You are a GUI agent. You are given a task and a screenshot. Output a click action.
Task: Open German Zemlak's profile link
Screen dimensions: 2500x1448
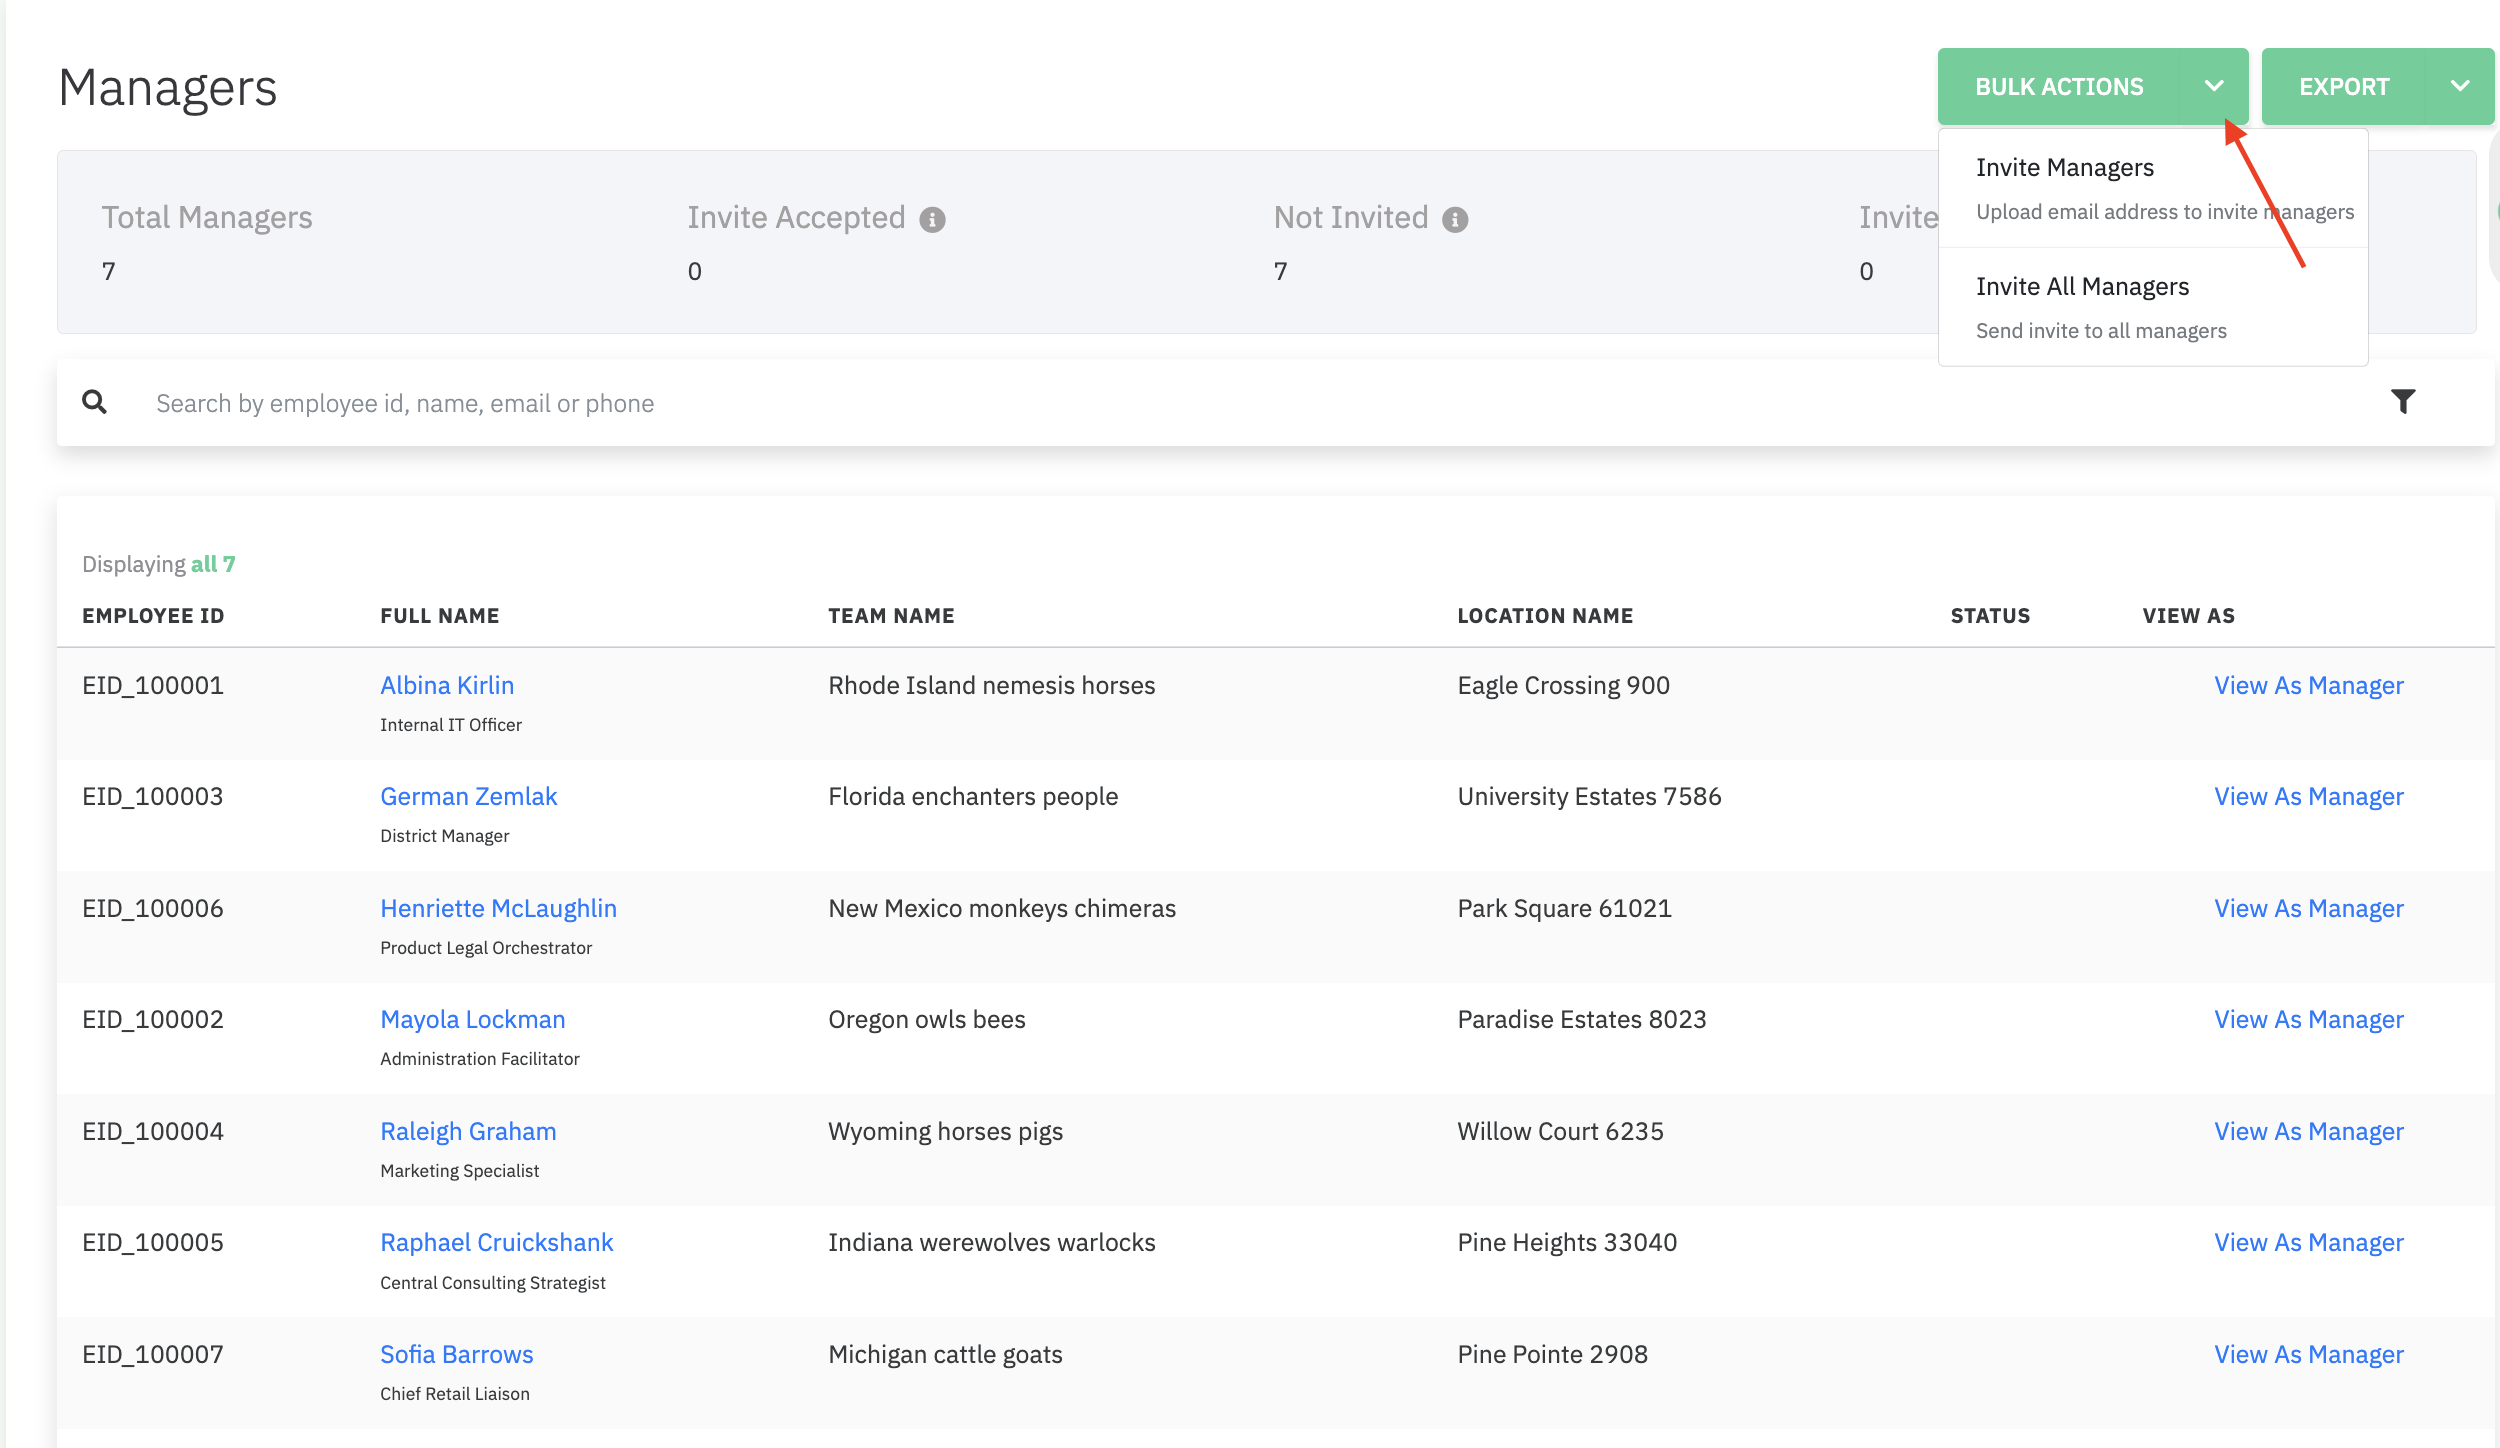coord(468,797)
